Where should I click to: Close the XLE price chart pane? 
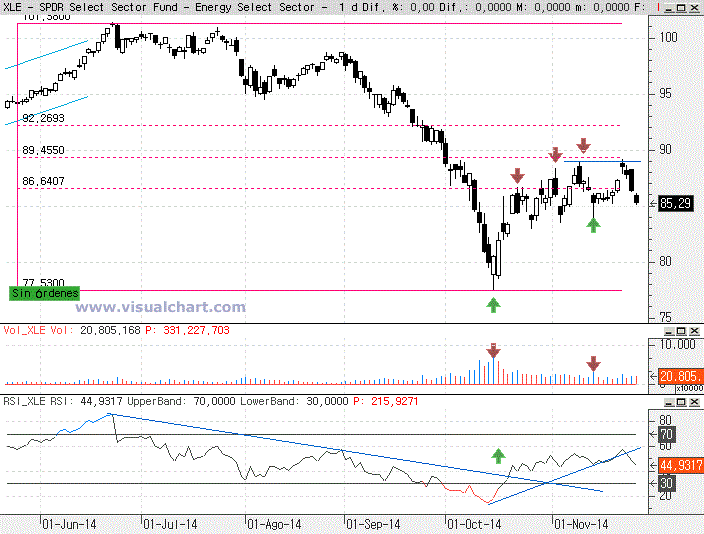coord(694,8)
